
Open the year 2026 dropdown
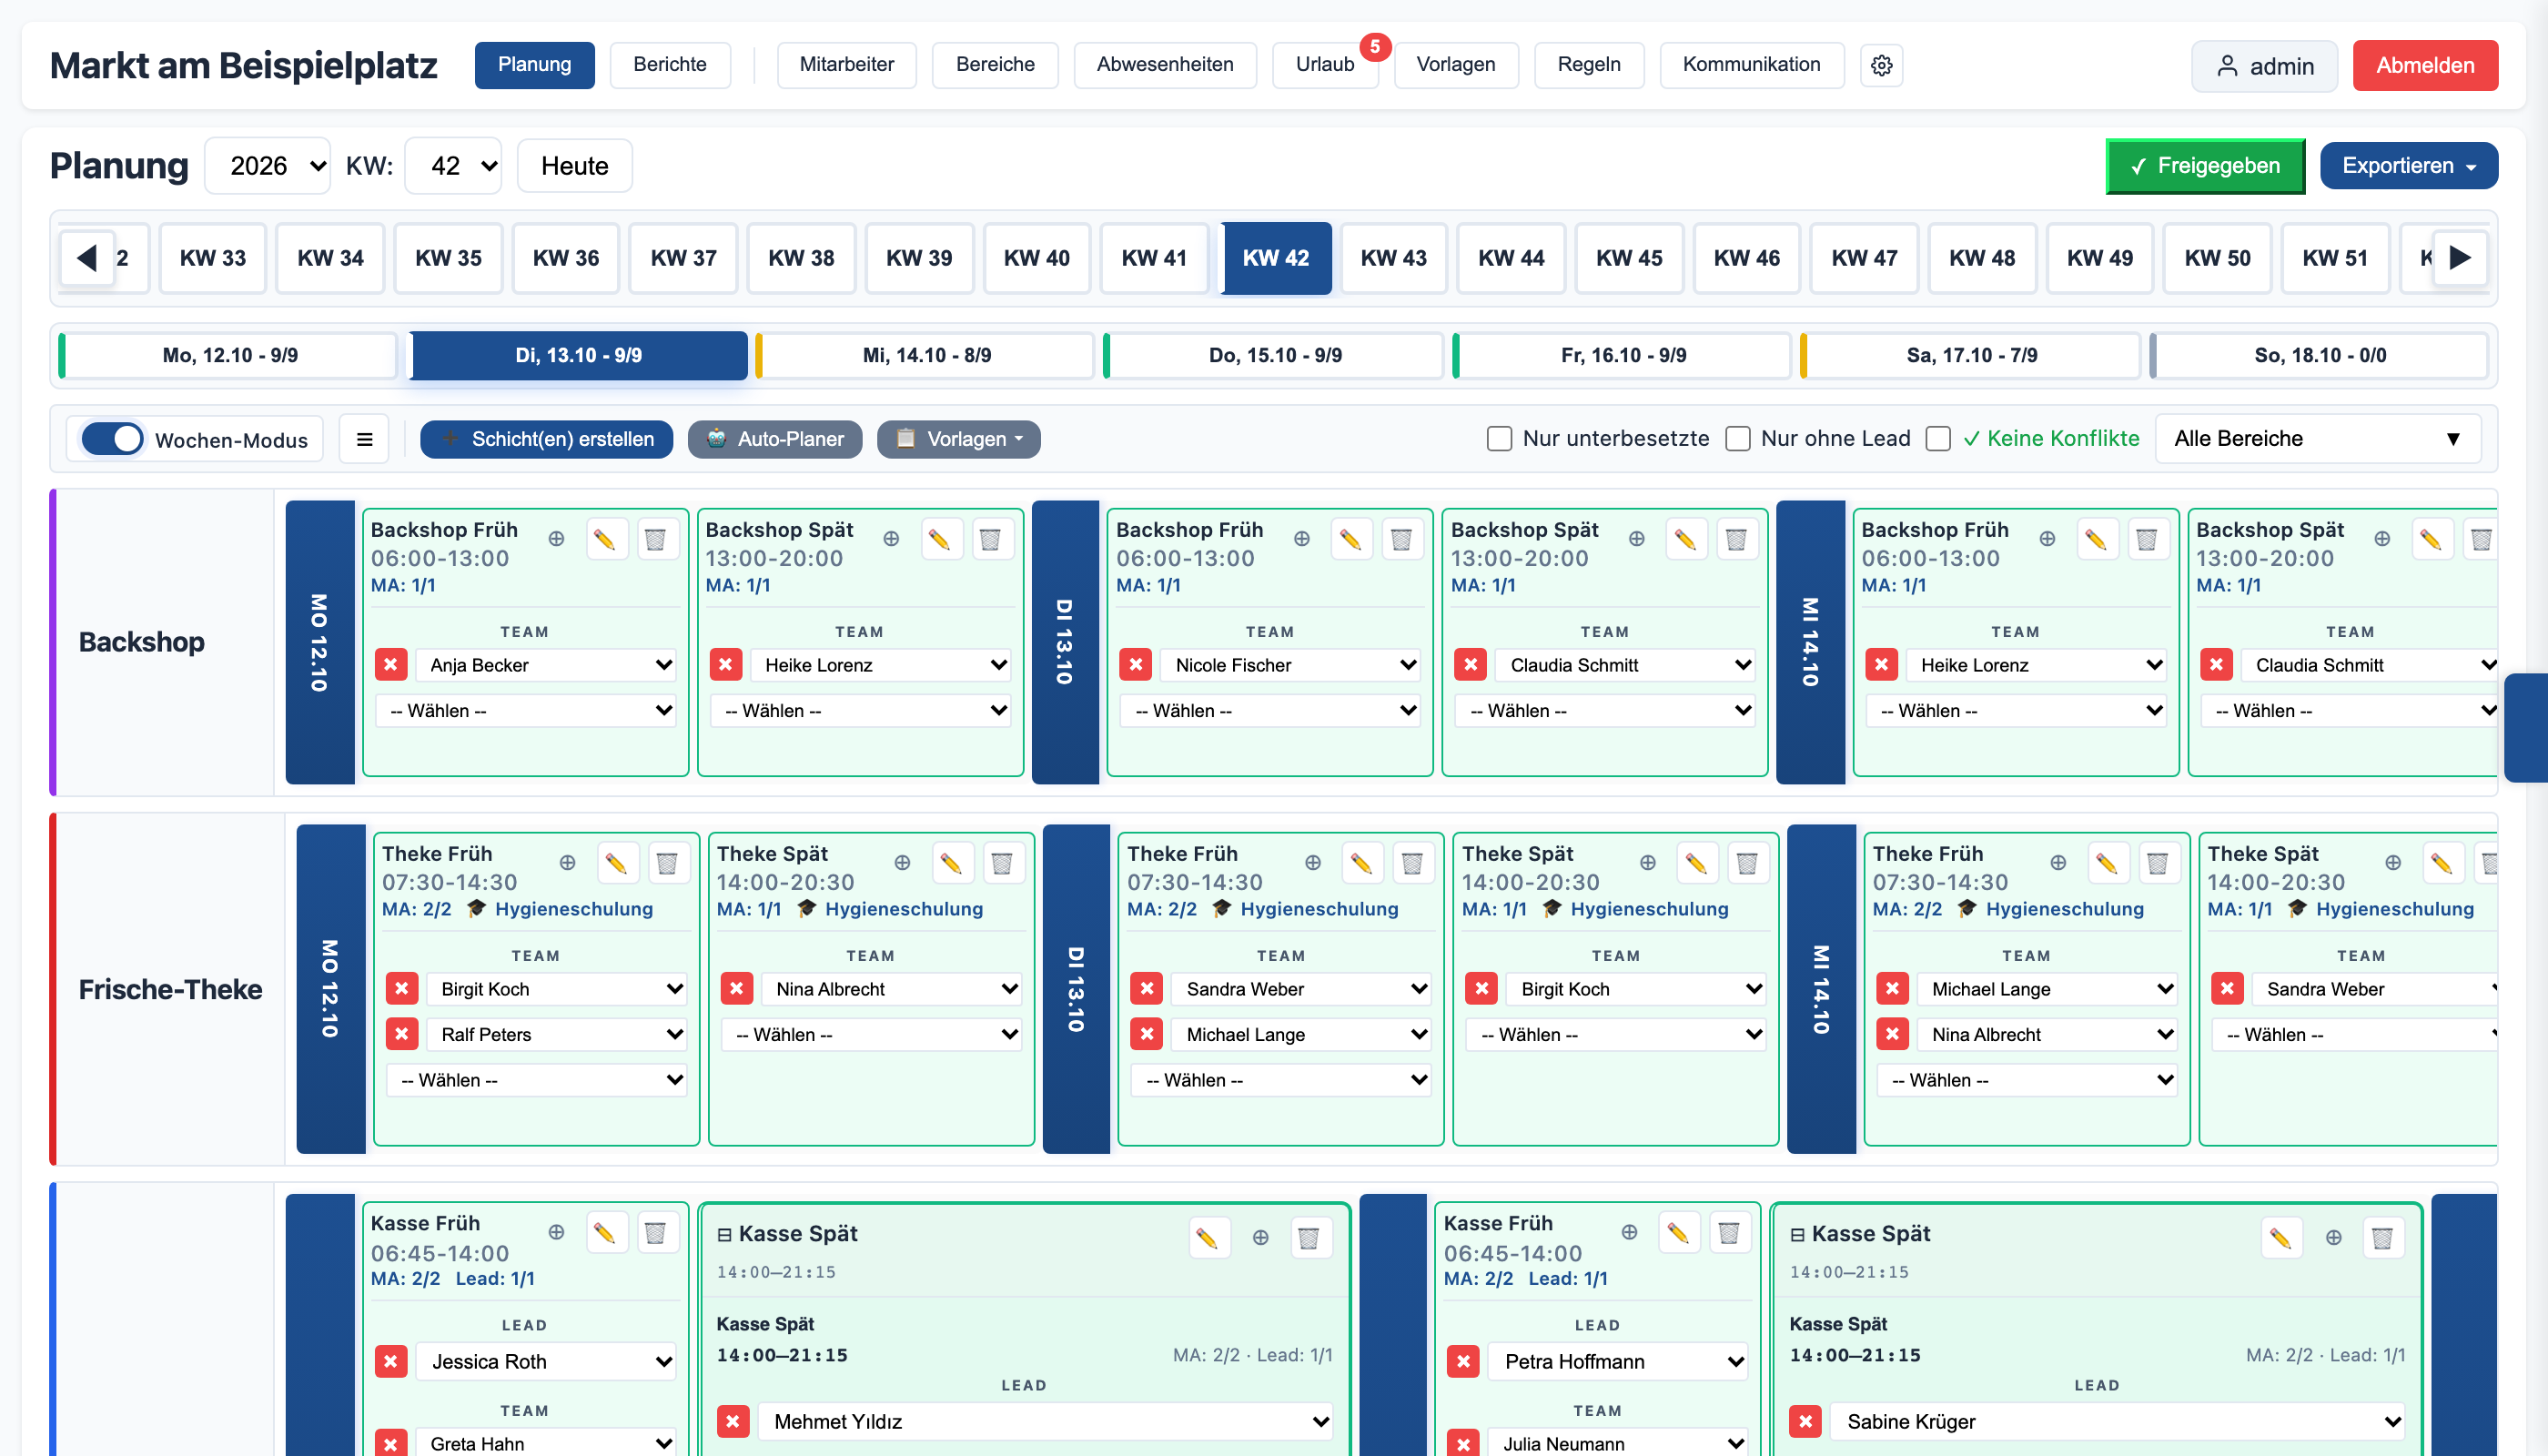point(268,166)
